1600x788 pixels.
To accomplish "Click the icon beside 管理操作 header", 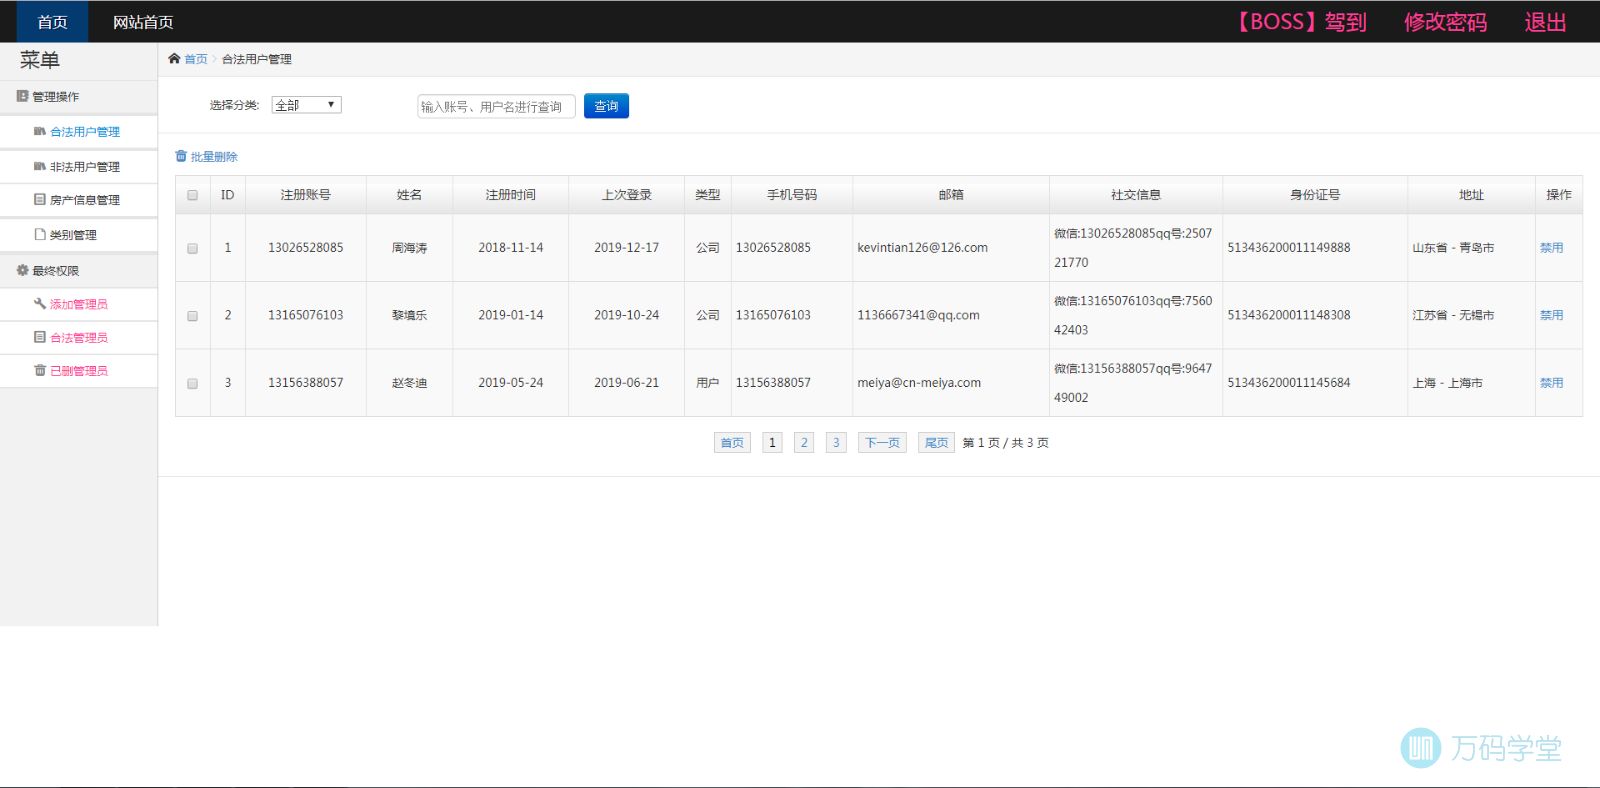I will [22, 96].
